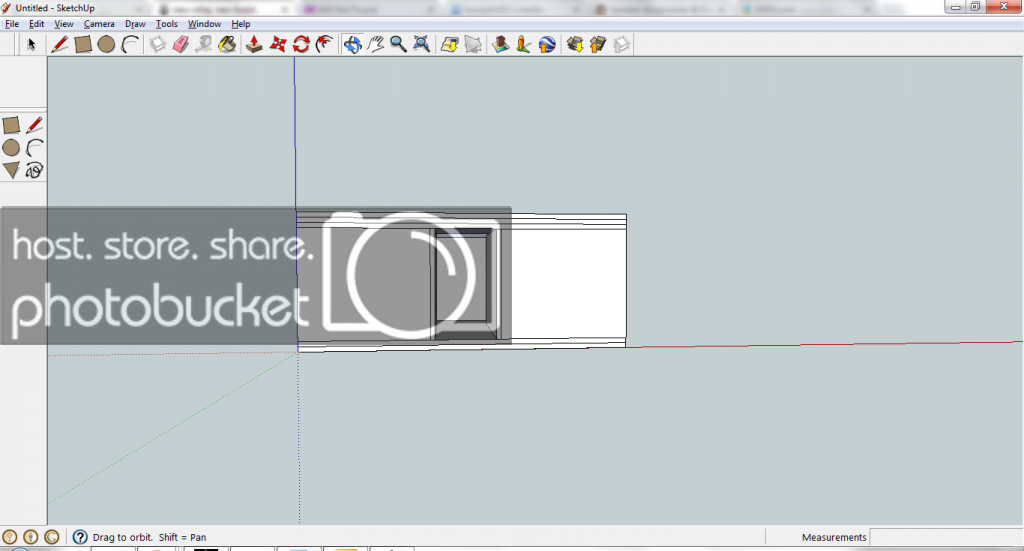
Task: Pick the Circle tool in the top toolbar
Action: (x=106, y=44)
